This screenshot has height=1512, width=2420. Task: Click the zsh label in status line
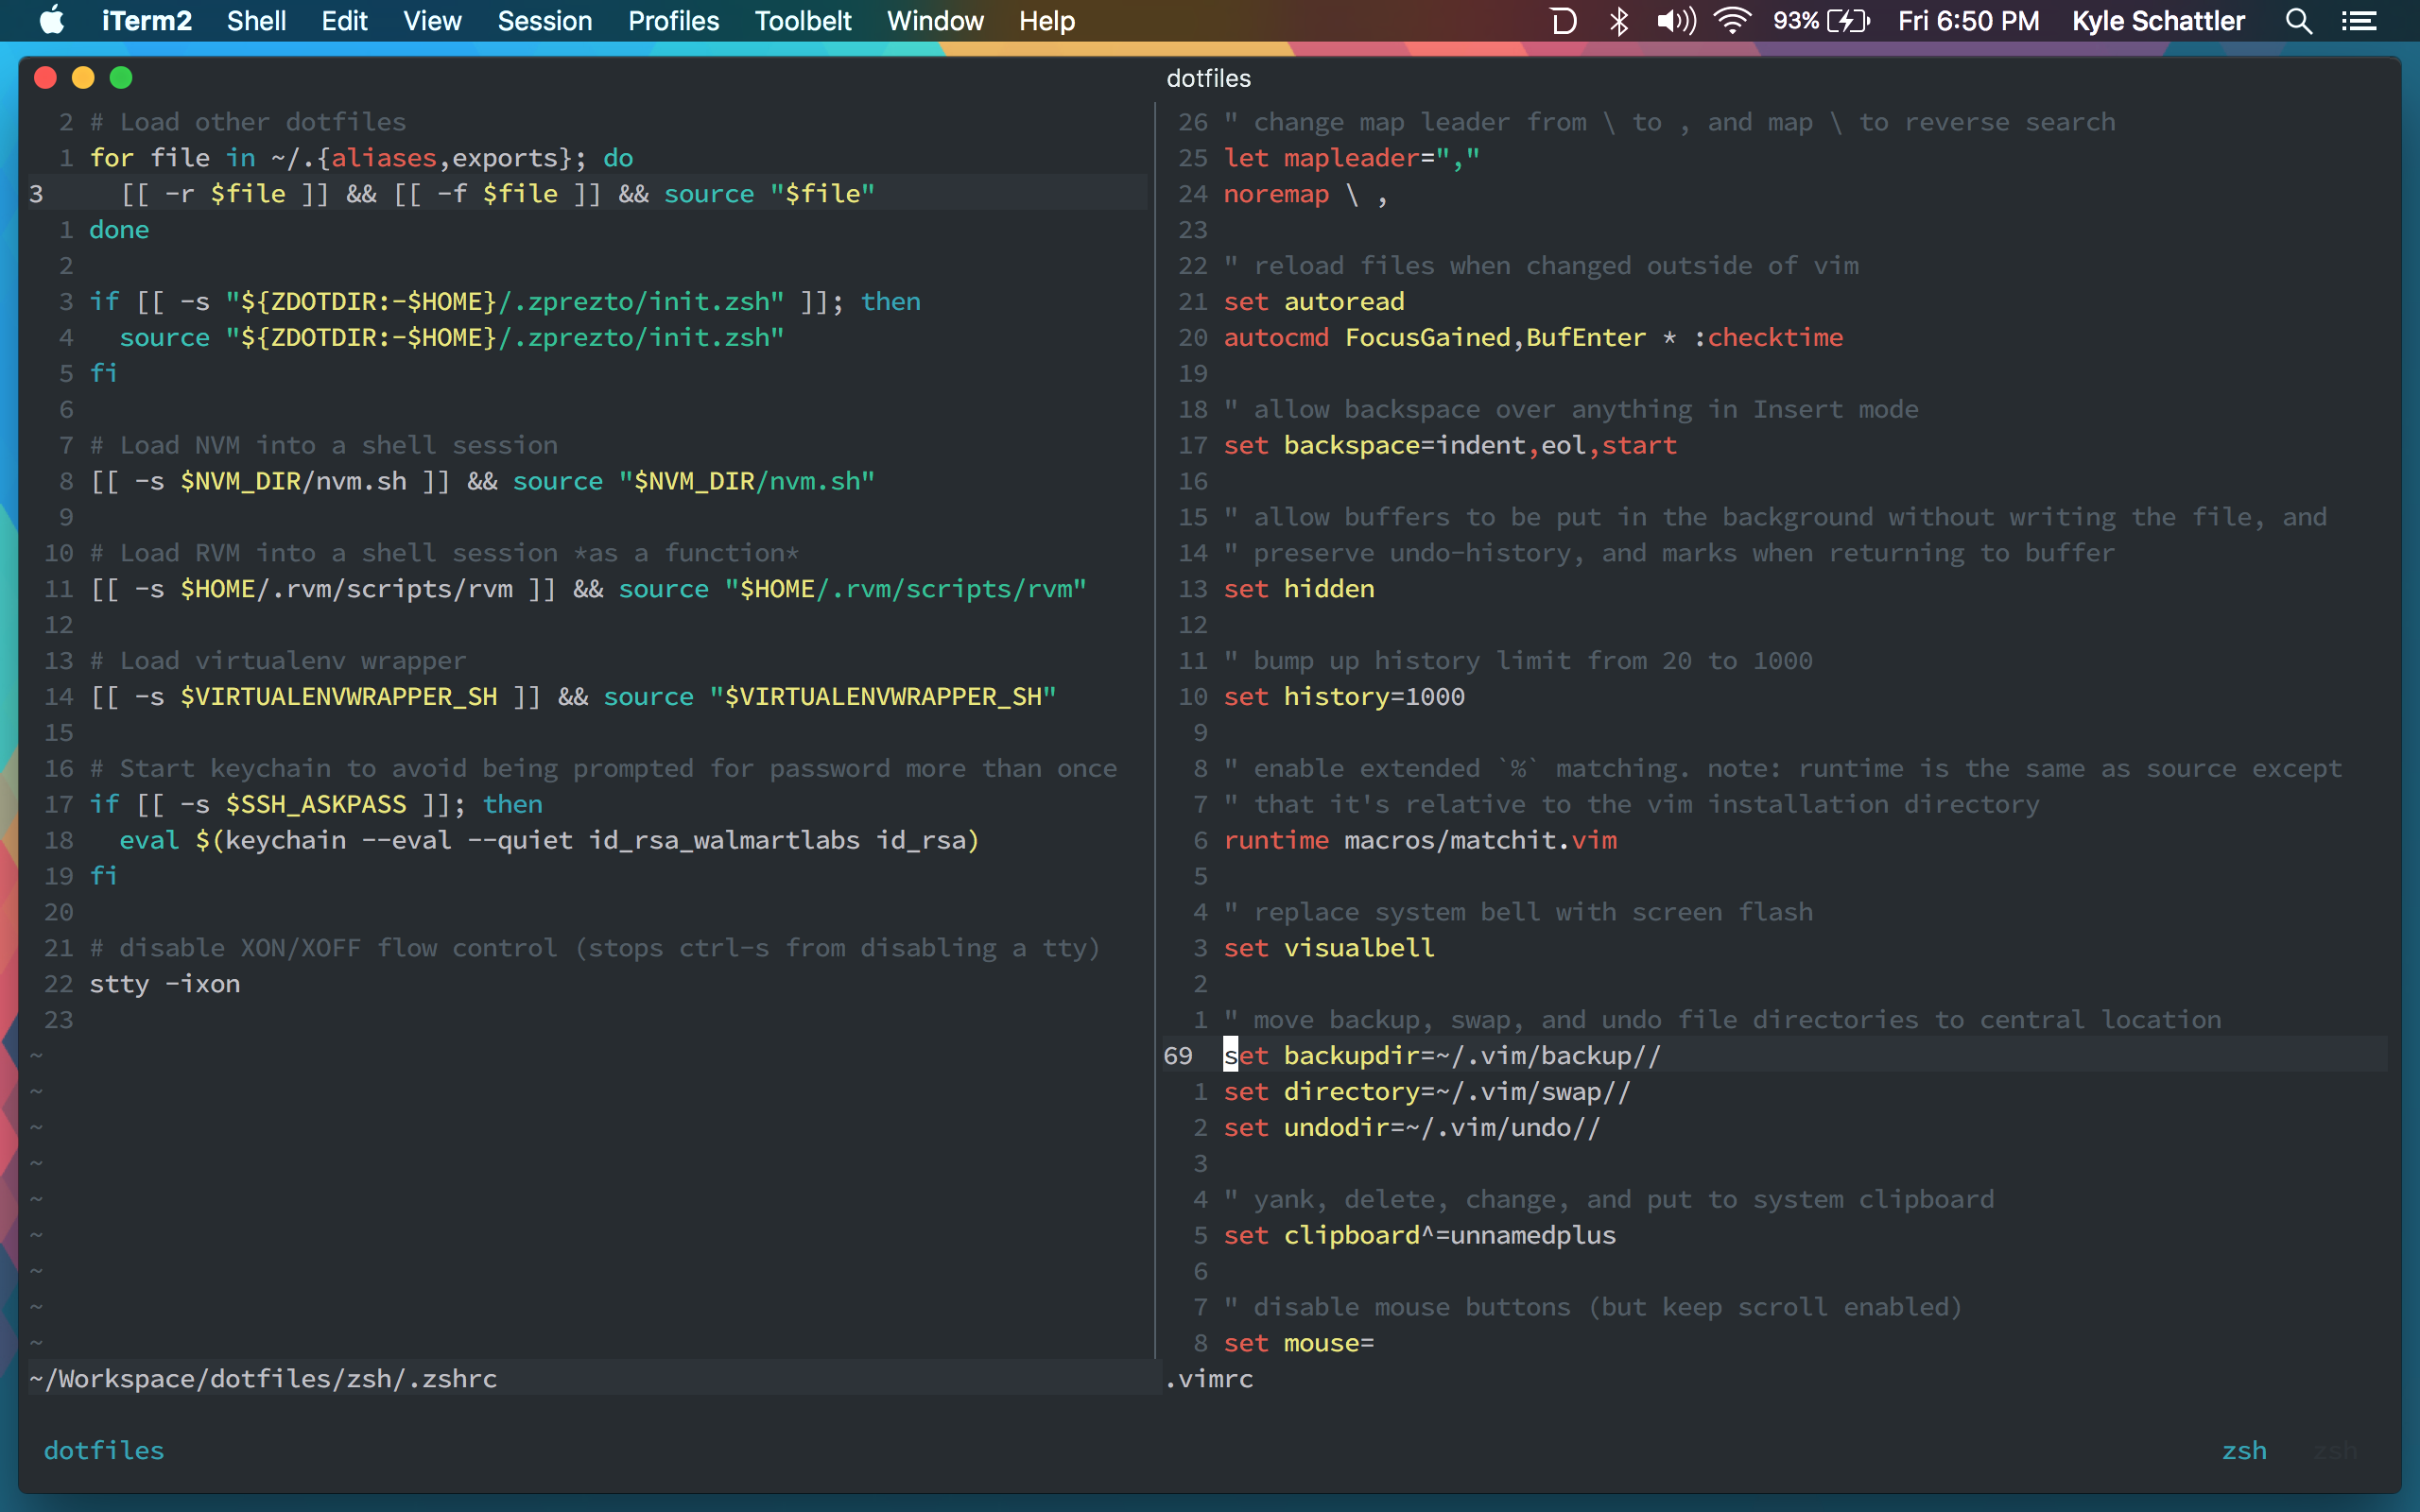click(x=2244, y=1450)
